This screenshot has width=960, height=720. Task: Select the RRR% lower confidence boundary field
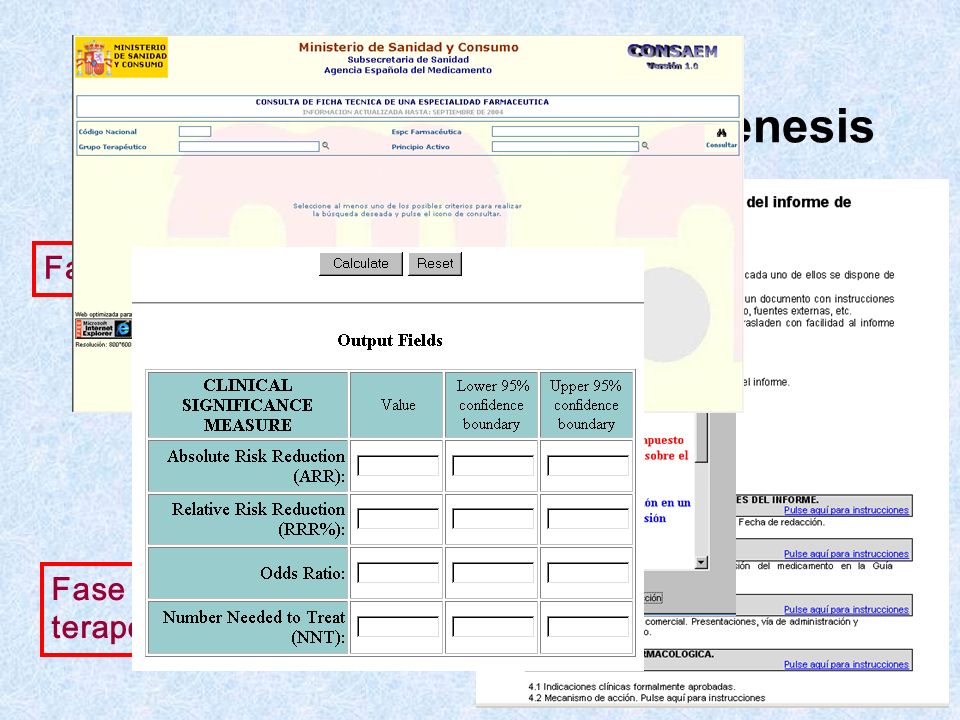(493, 519)
